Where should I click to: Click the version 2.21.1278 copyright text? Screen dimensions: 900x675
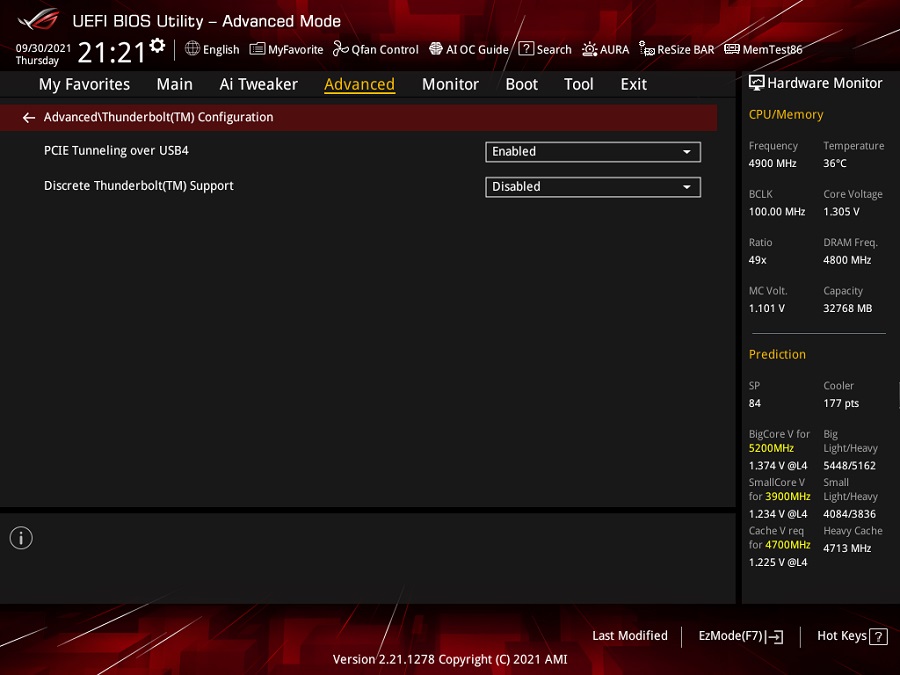click(x=450, y=660)
